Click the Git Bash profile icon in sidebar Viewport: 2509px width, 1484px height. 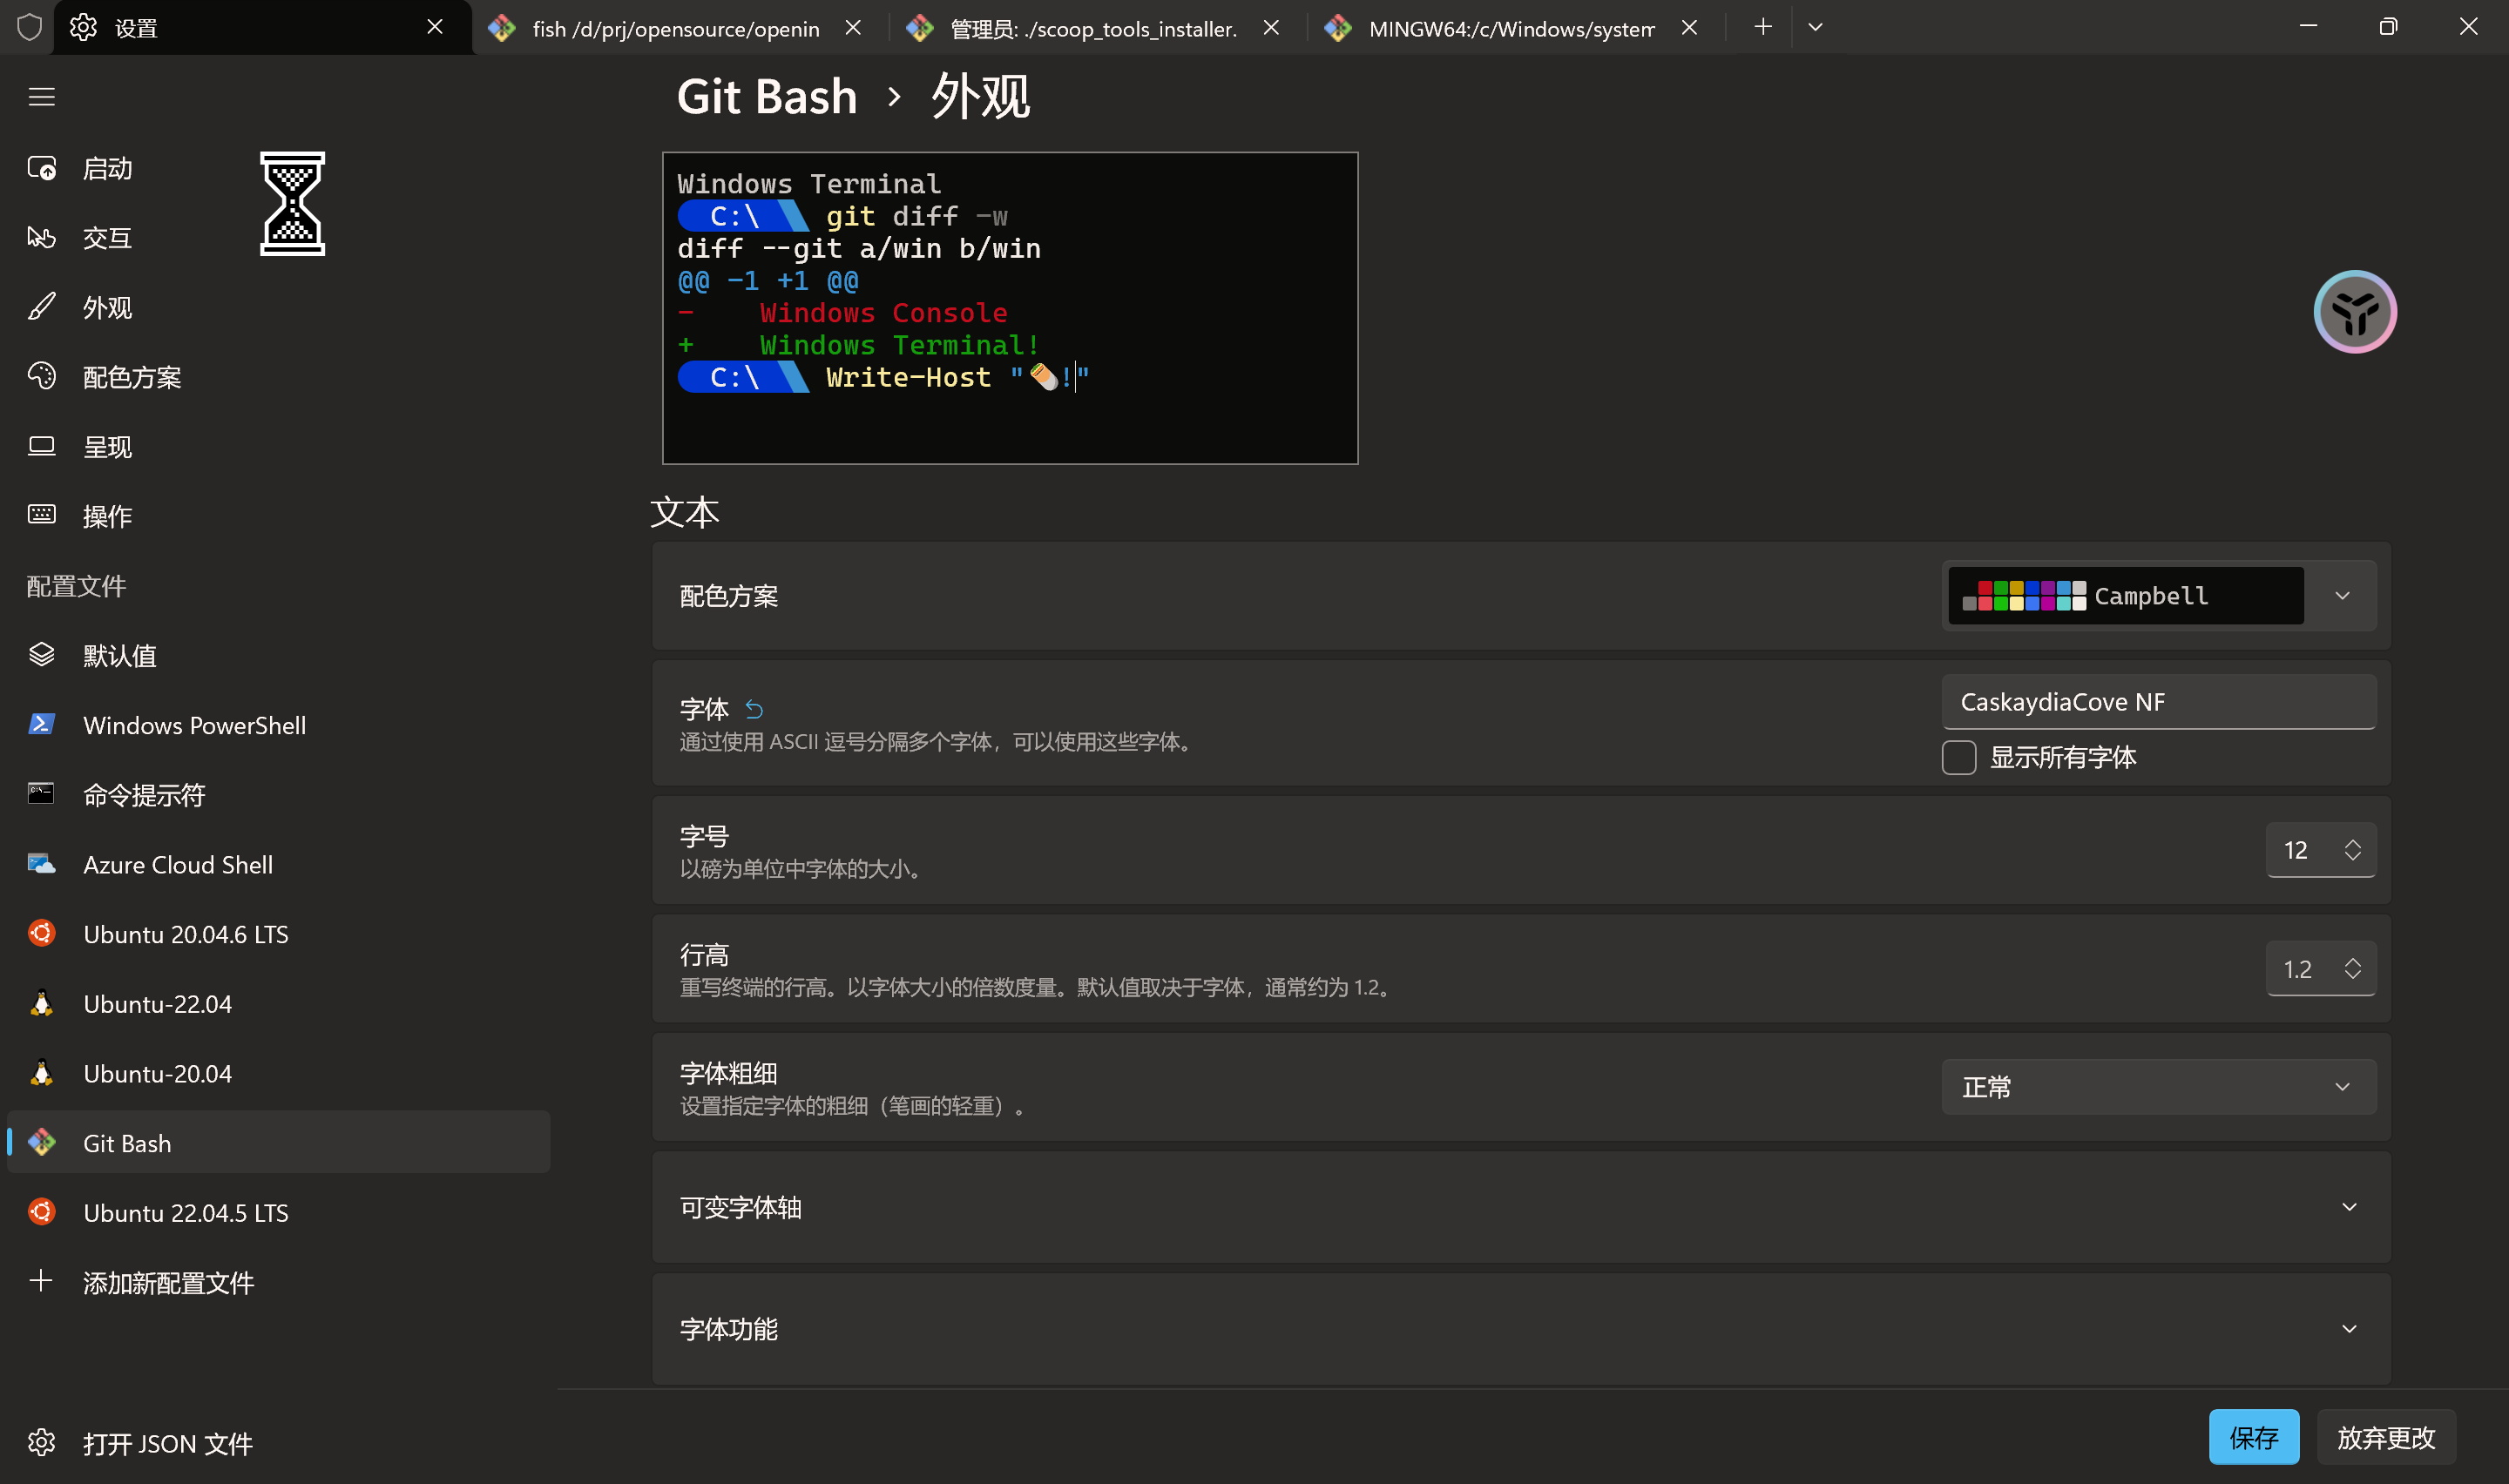[41, 1142]
